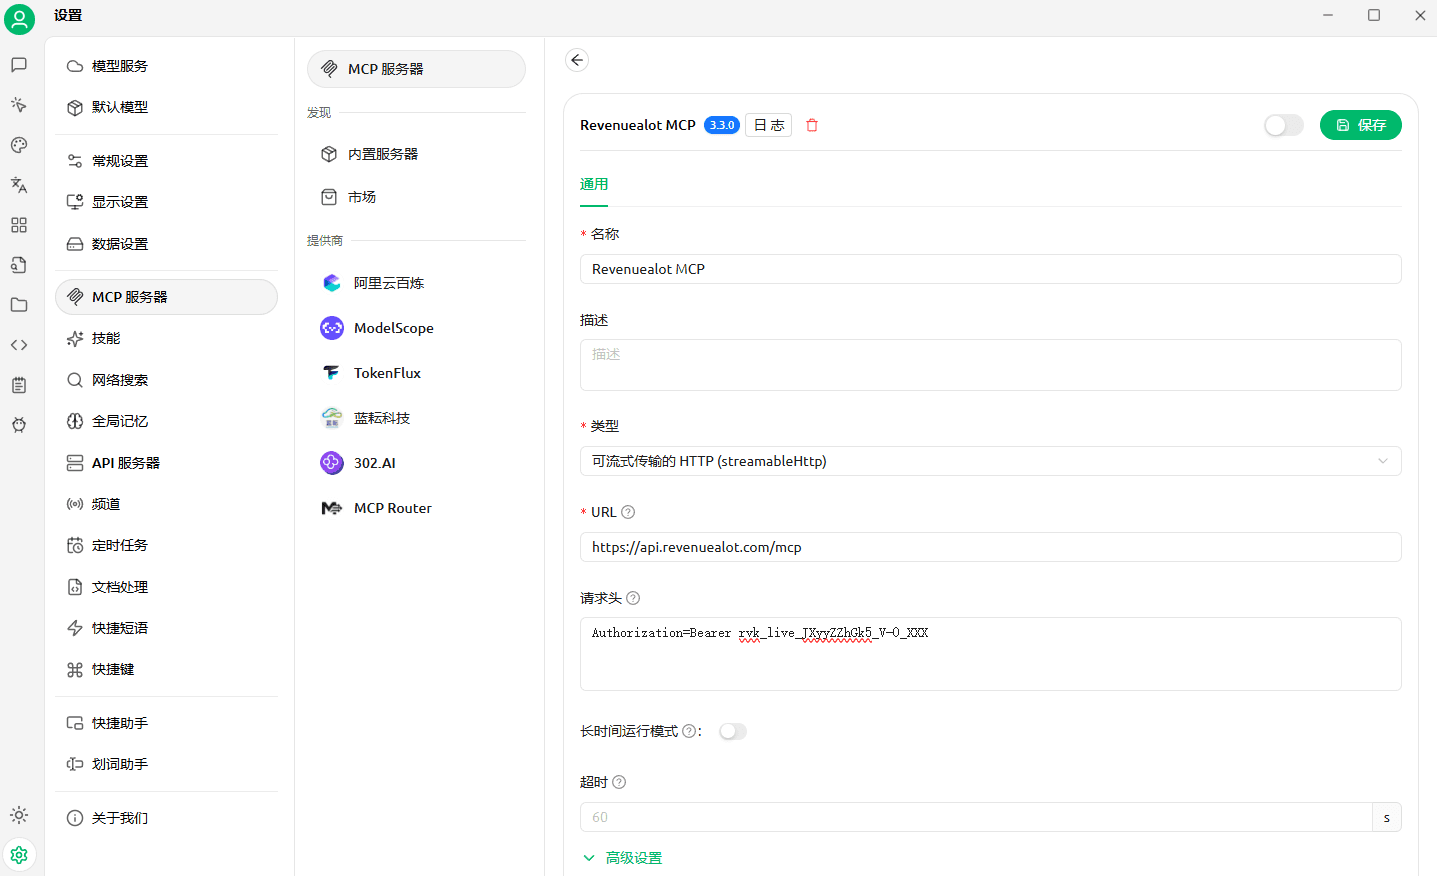Click the help icon next to URL
Viewport: 1437px width, 876px height.
tap(628, 512)
